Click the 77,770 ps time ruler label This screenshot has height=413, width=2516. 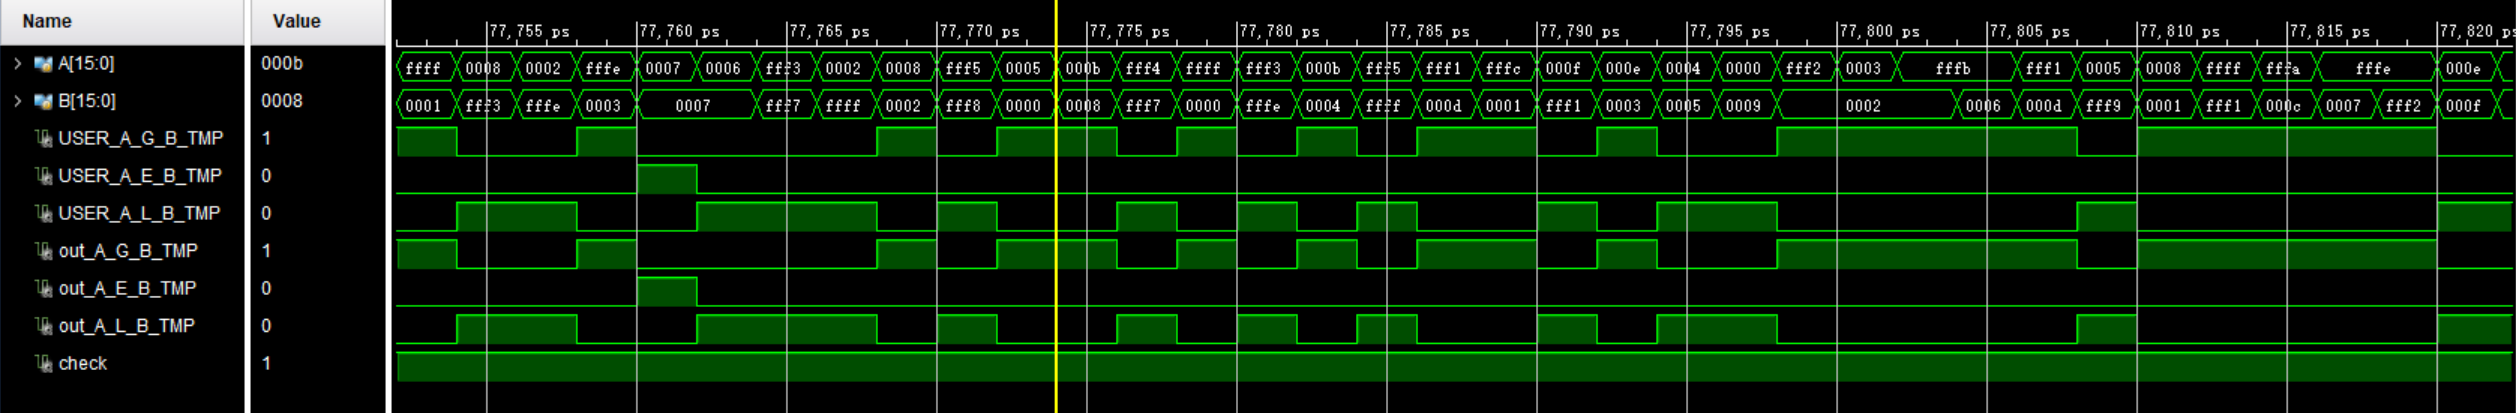980,32
